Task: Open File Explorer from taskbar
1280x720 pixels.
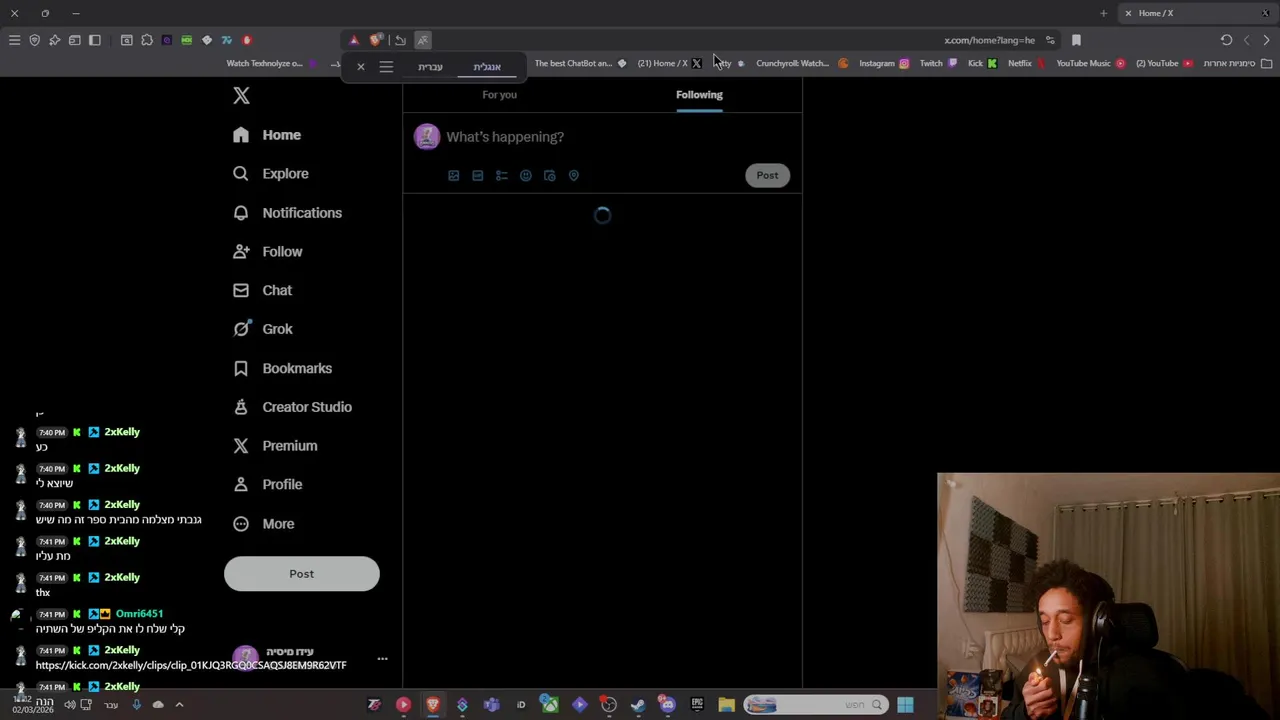Action: pos(726,705)
